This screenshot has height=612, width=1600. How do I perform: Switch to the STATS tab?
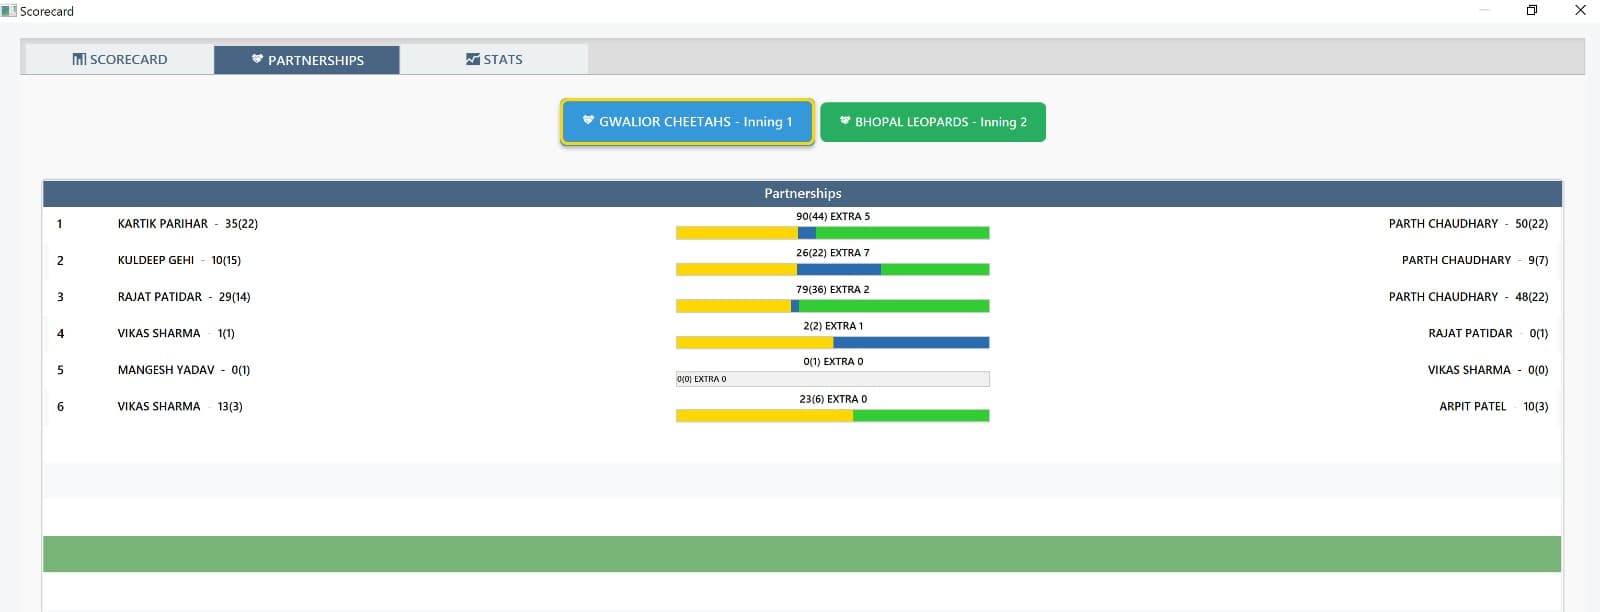point(494,60)
